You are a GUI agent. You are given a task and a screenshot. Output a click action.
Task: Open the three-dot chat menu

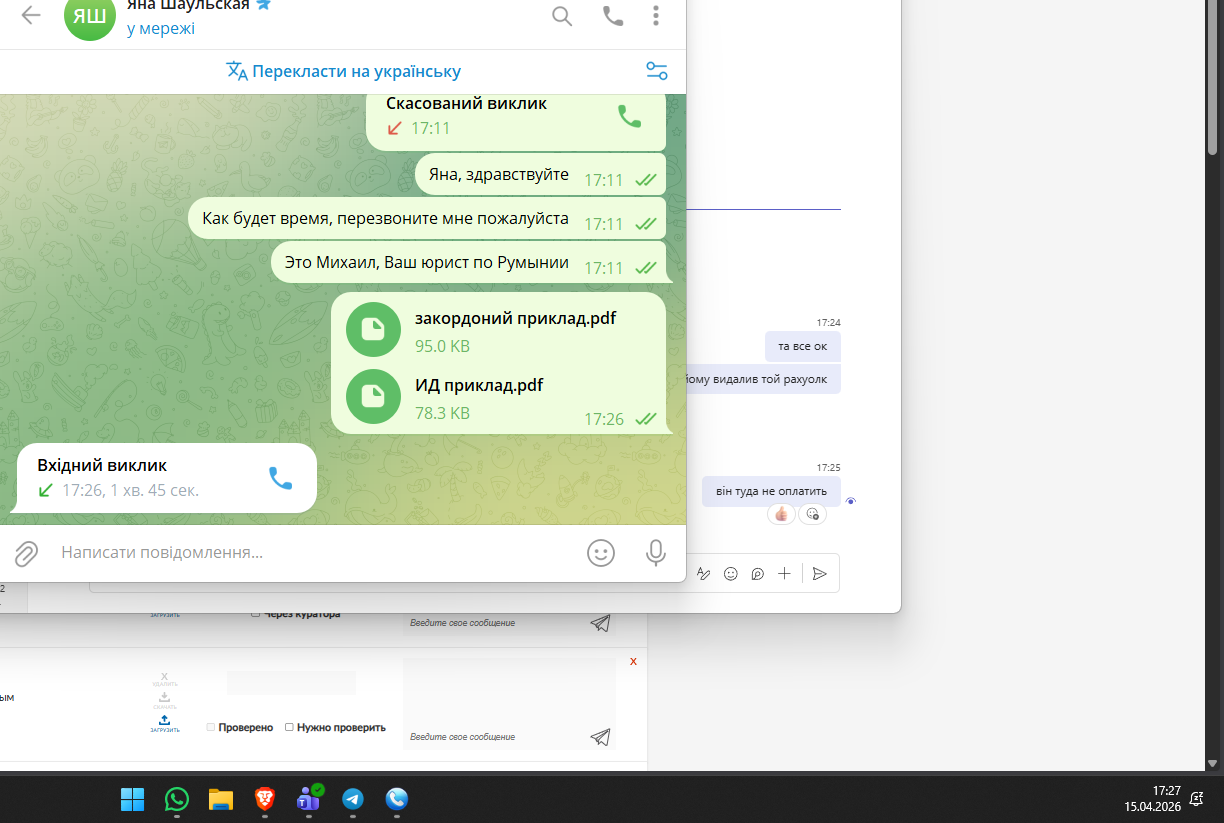click(x=656, y=15)
